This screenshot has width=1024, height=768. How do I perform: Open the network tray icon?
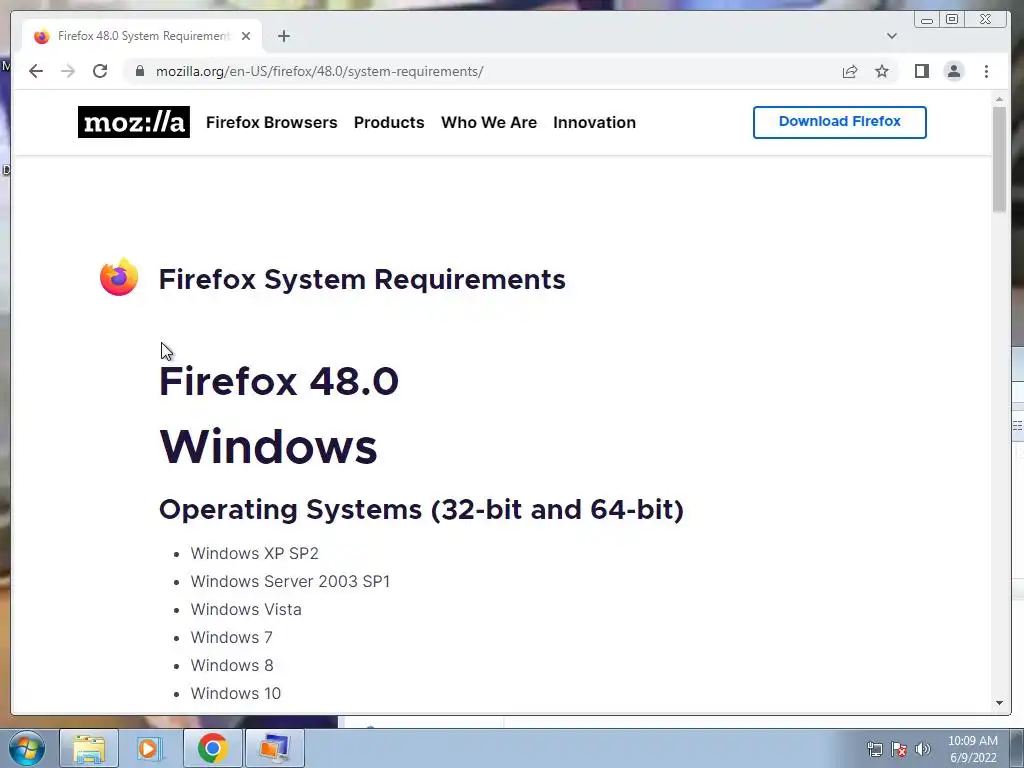(x=875, y=749)
